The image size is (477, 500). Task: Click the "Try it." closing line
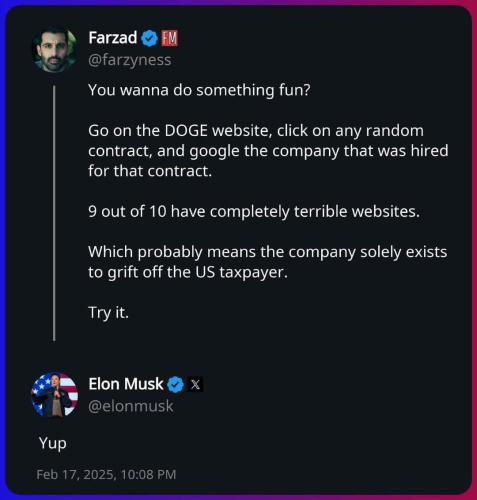pyautogui.click(x=108, y=313)
